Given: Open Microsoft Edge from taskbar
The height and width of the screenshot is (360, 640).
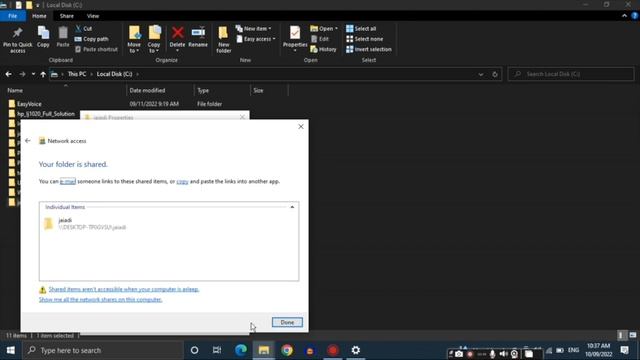Looking at the screenshot, I should pos(241,350).
